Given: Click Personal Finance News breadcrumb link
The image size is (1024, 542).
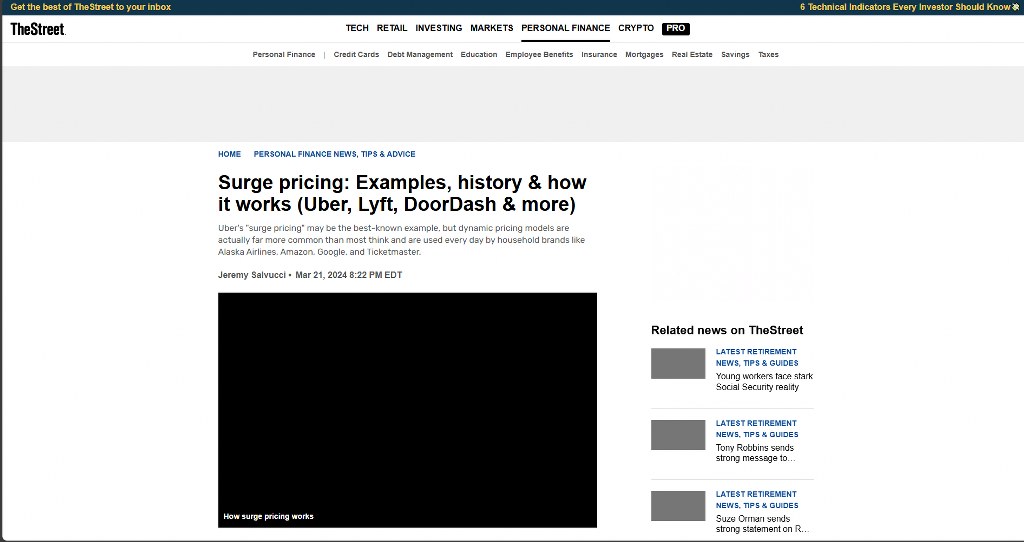Looking at the screenshot, I should [334, 154].
